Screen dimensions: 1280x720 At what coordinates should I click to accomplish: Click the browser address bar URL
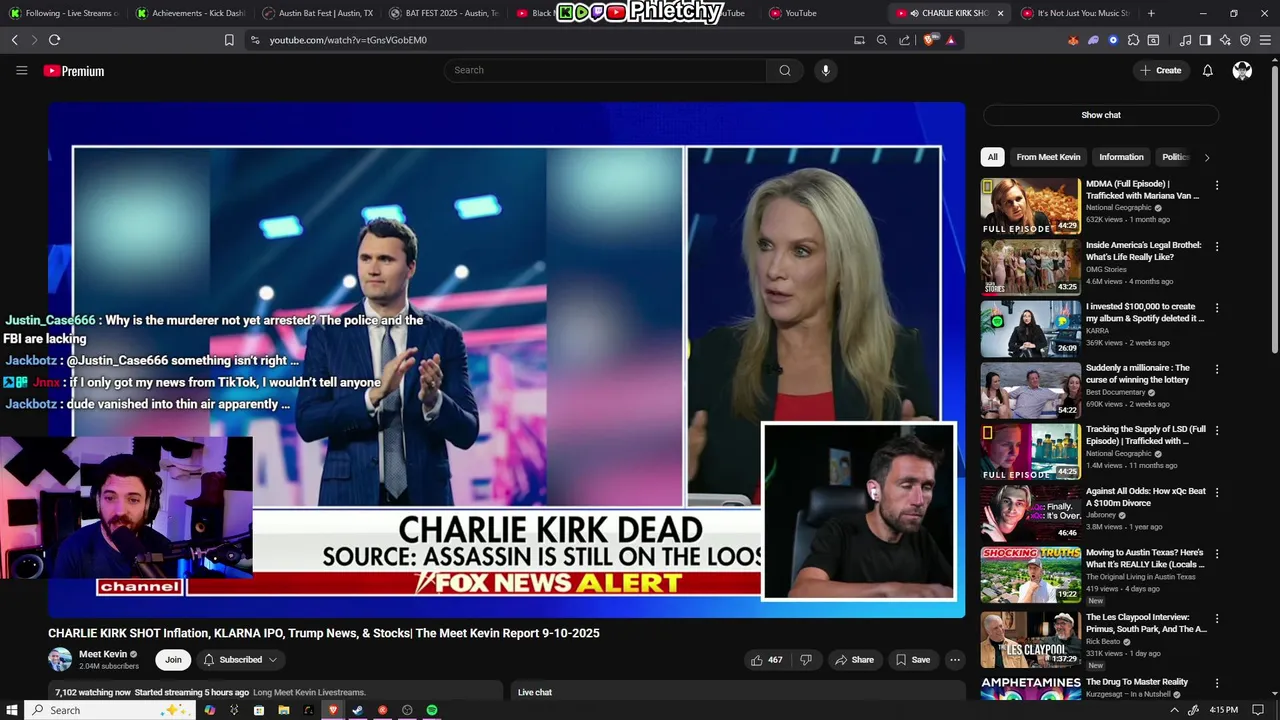tap(348, 40)
